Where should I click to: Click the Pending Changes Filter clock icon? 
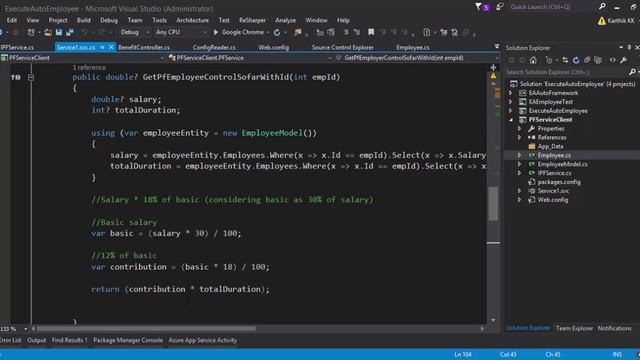pyautogui.click(x=549, y=60)
